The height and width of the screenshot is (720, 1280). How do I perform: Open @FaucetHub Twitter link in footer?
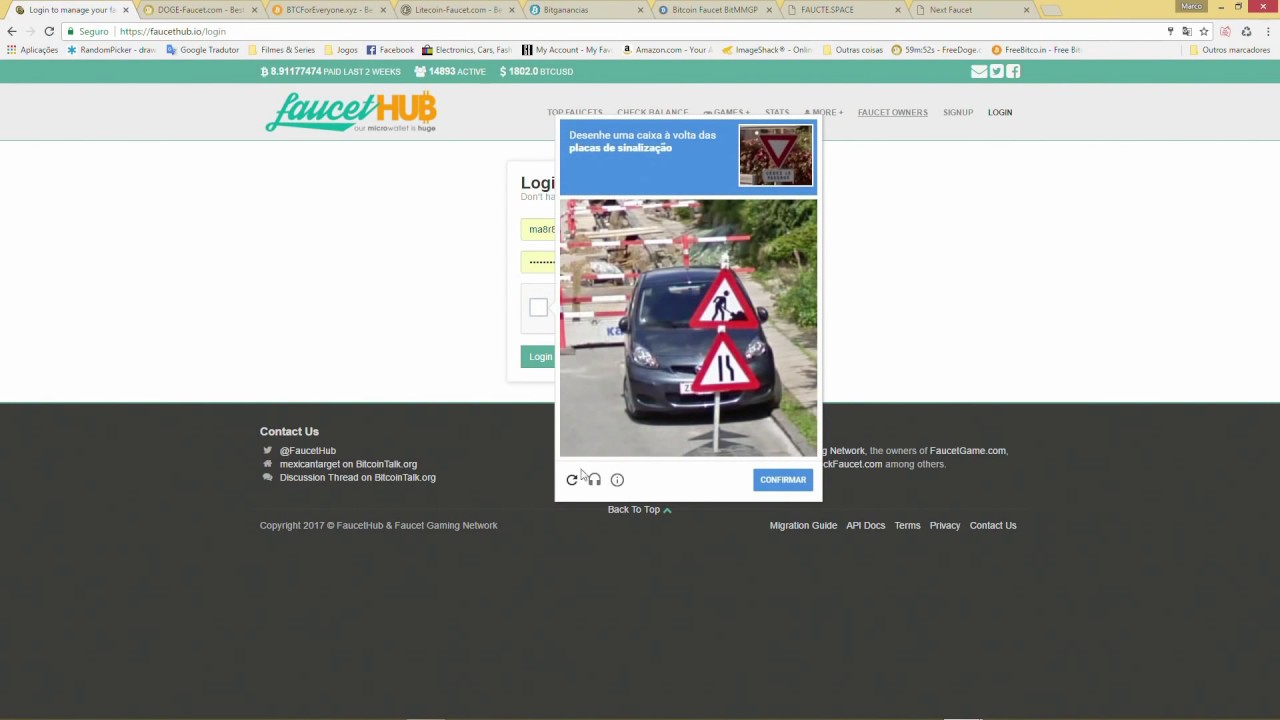[x=308, y=451]
